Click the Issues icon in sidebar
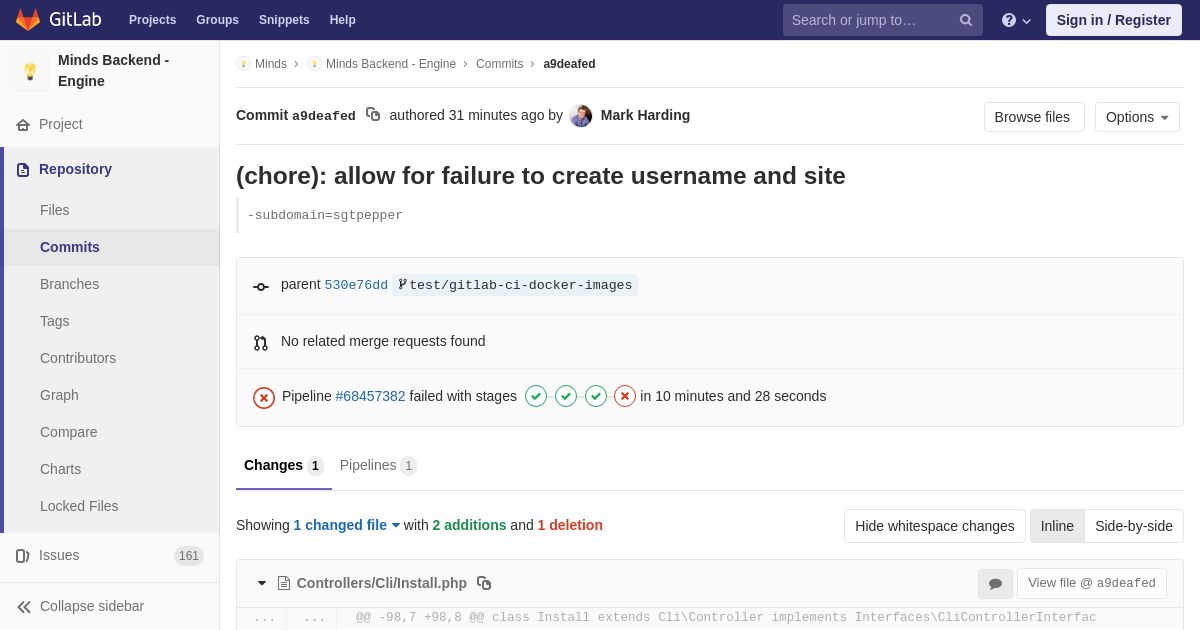Screen dimensions: 1200x630 23,556
